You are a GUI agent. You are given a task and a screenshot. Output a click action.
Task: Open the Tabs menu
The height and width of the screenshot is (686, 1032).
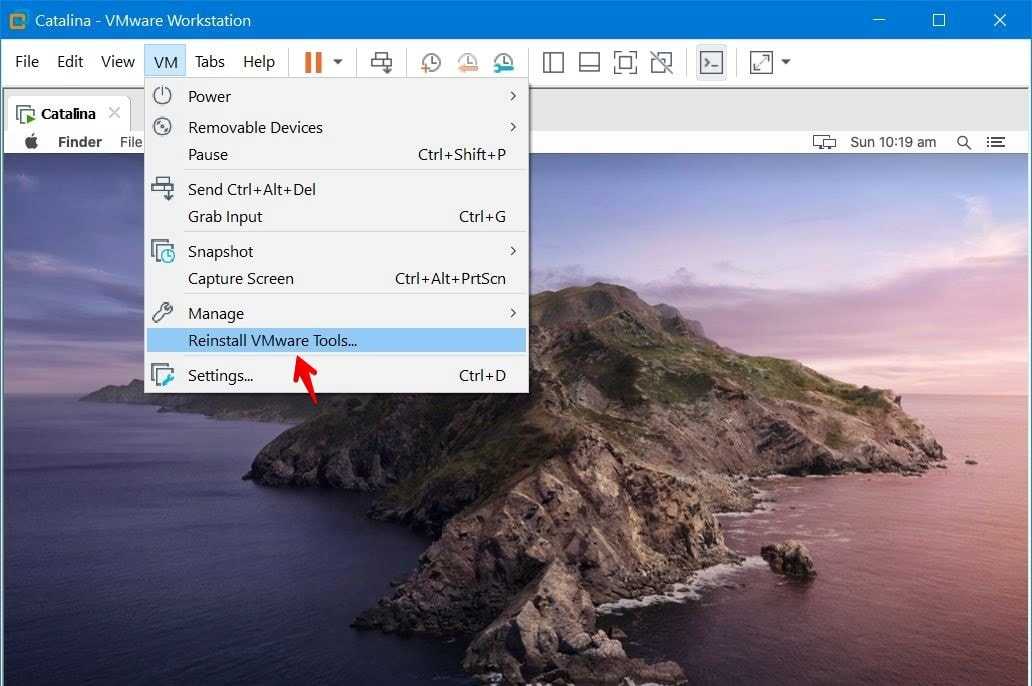pos(210,62)
